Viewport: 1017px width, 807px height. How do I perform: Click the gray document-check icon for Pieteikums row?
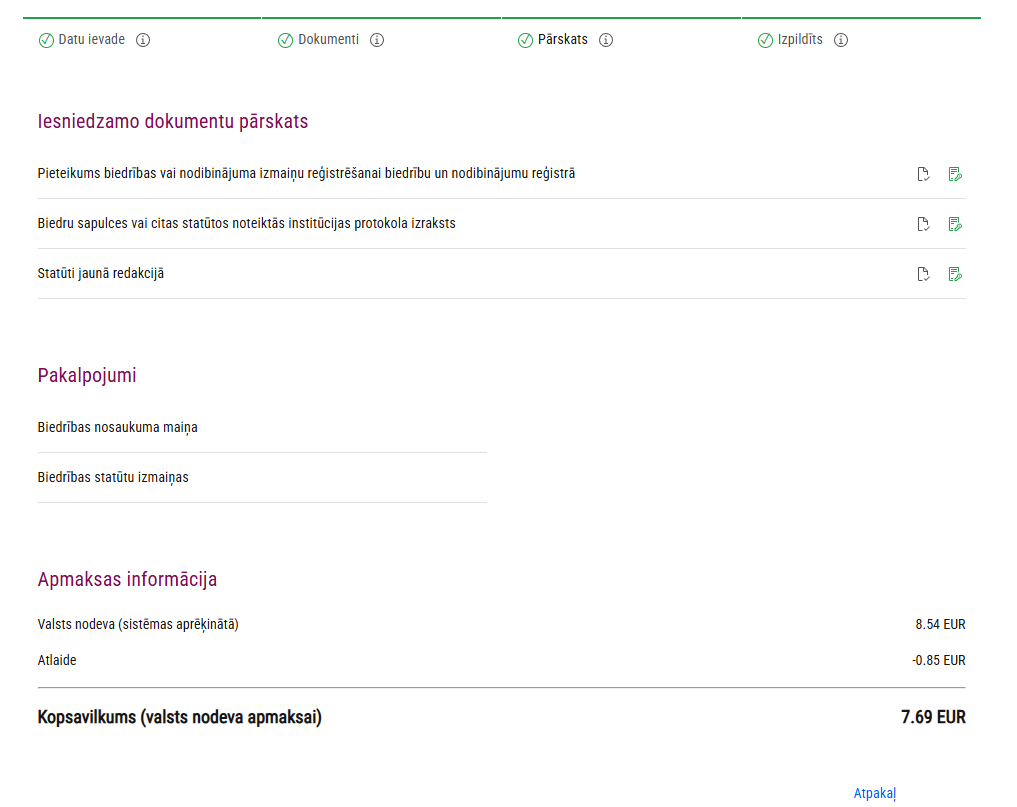click(x=924, y=174)
